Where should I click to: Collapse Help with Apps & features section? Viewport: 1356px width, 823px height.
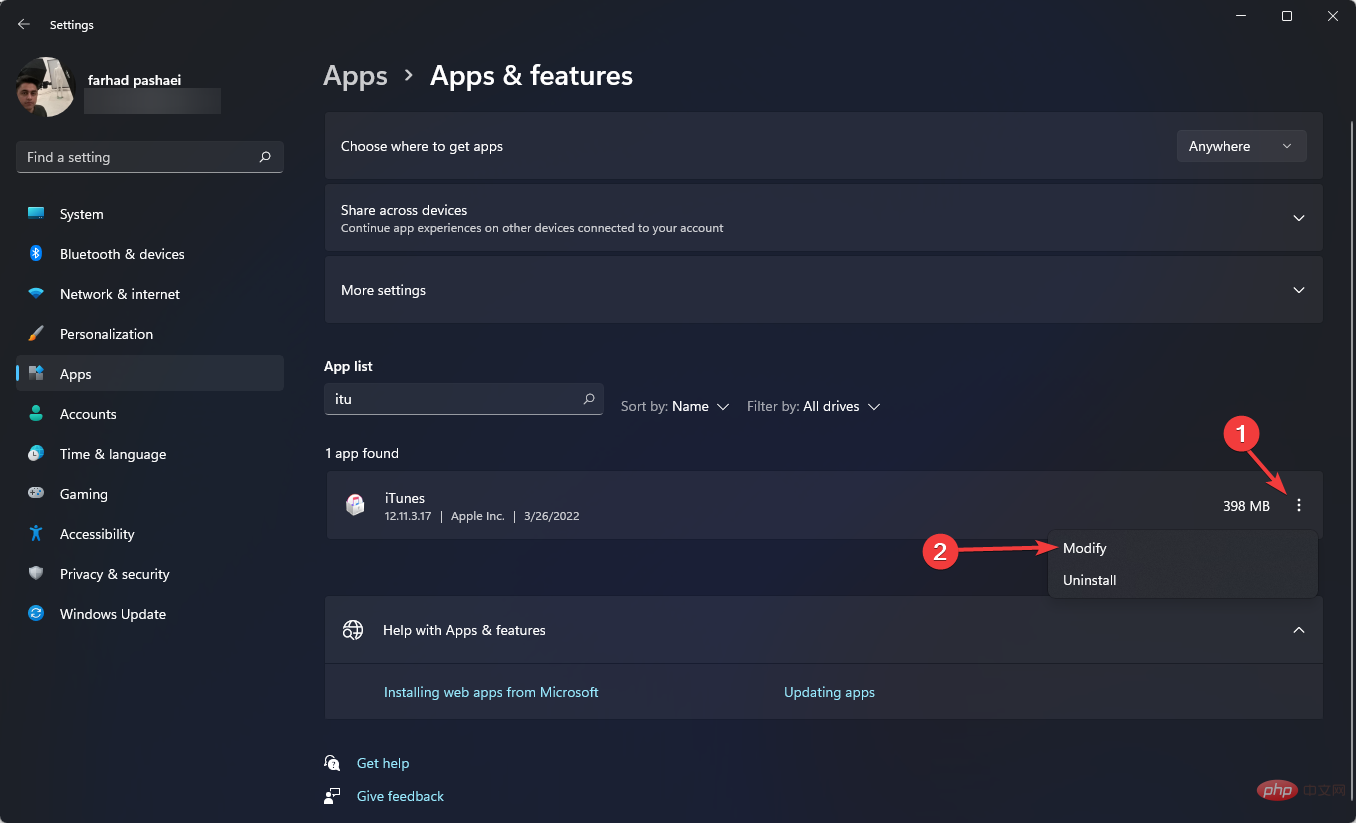point(1298,630)
